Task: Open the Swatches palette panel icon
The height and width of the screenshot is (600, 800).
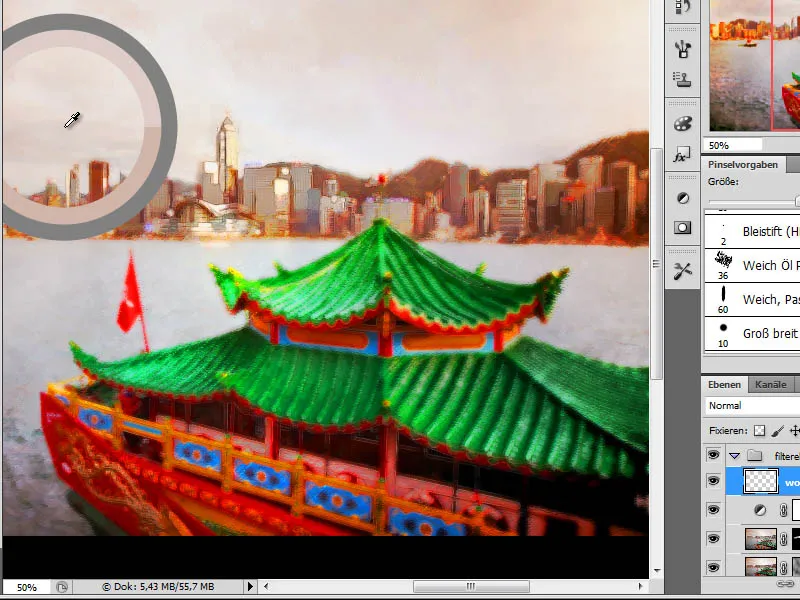Action: pos(683,123)
